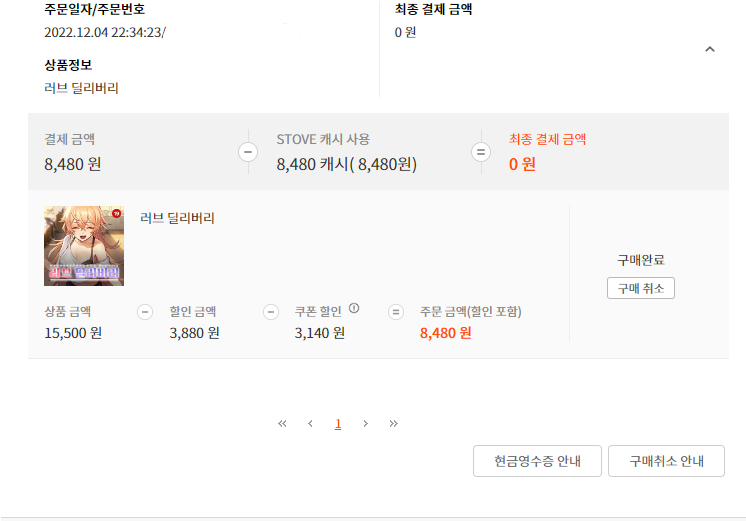746x521 pixels.
Task: Click minus icon before 쿠폰 할인
Action: click(x=271, y=312)
